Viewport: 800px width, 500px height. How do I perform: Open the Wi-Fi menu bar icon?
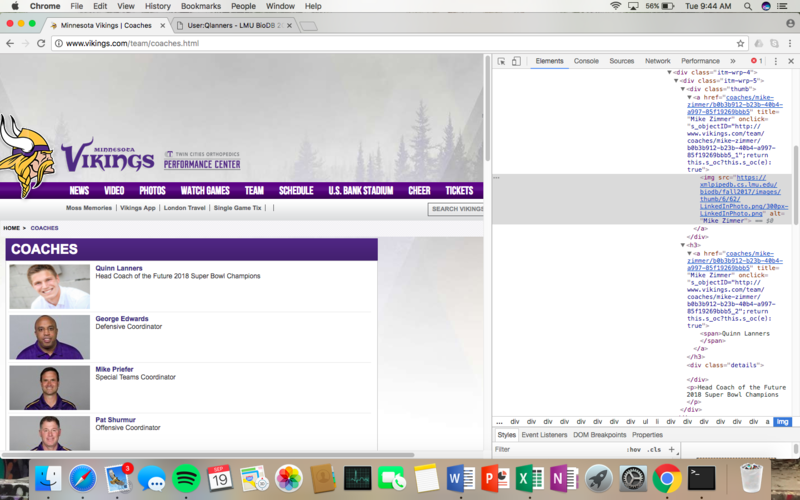[616, 6]
